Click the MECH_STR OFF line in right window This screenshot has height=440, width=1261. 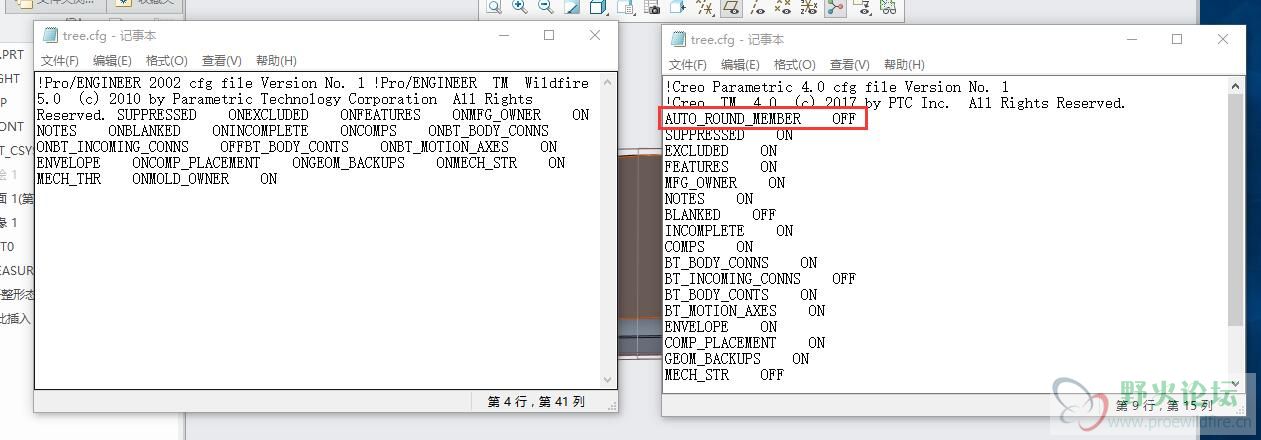click(x=724, y=375)
